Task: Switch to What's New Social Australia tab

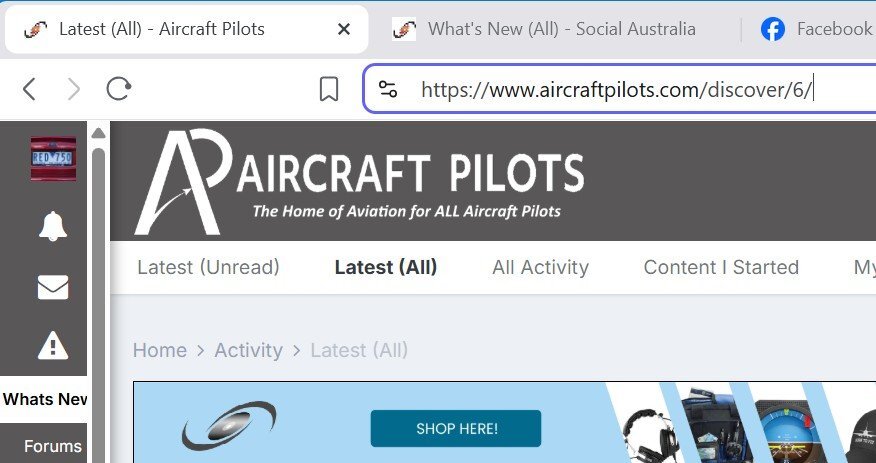Action: coord(545,29)
